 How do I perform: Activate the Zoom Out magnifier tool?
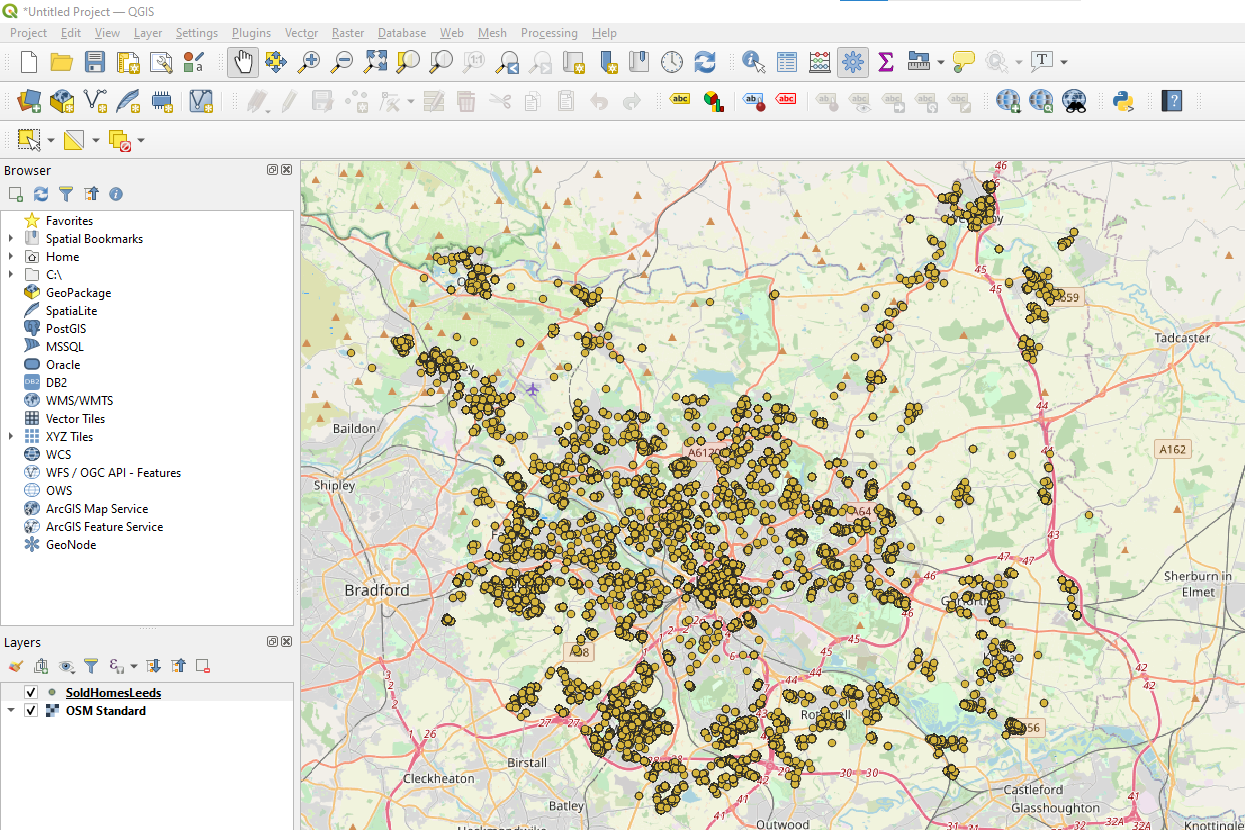click(x=342, y=62)
